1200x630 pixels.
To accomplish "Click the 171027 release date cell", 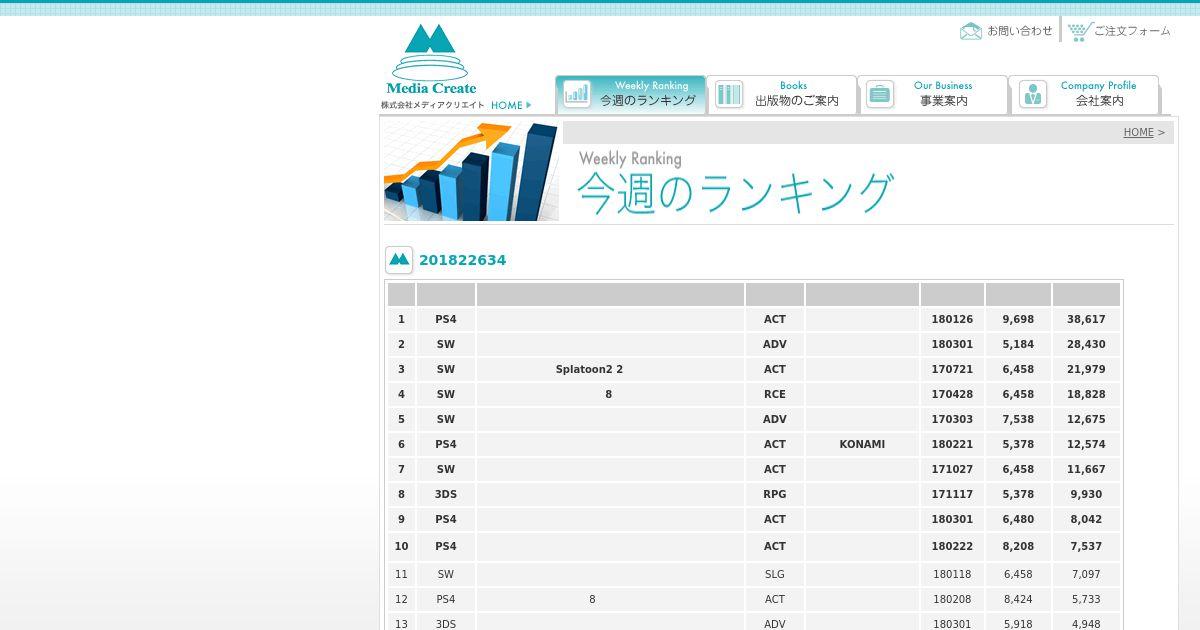I will click(952, 469).
